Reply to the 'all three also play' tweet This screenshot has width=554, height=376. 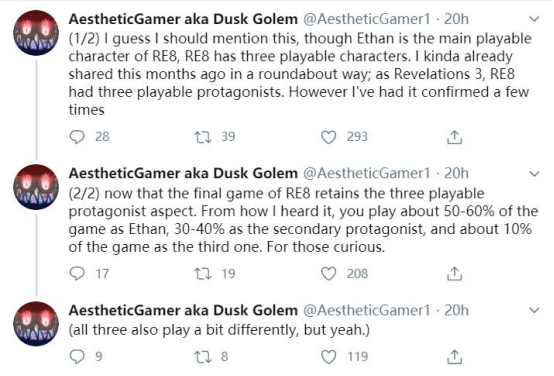point(77,357)
